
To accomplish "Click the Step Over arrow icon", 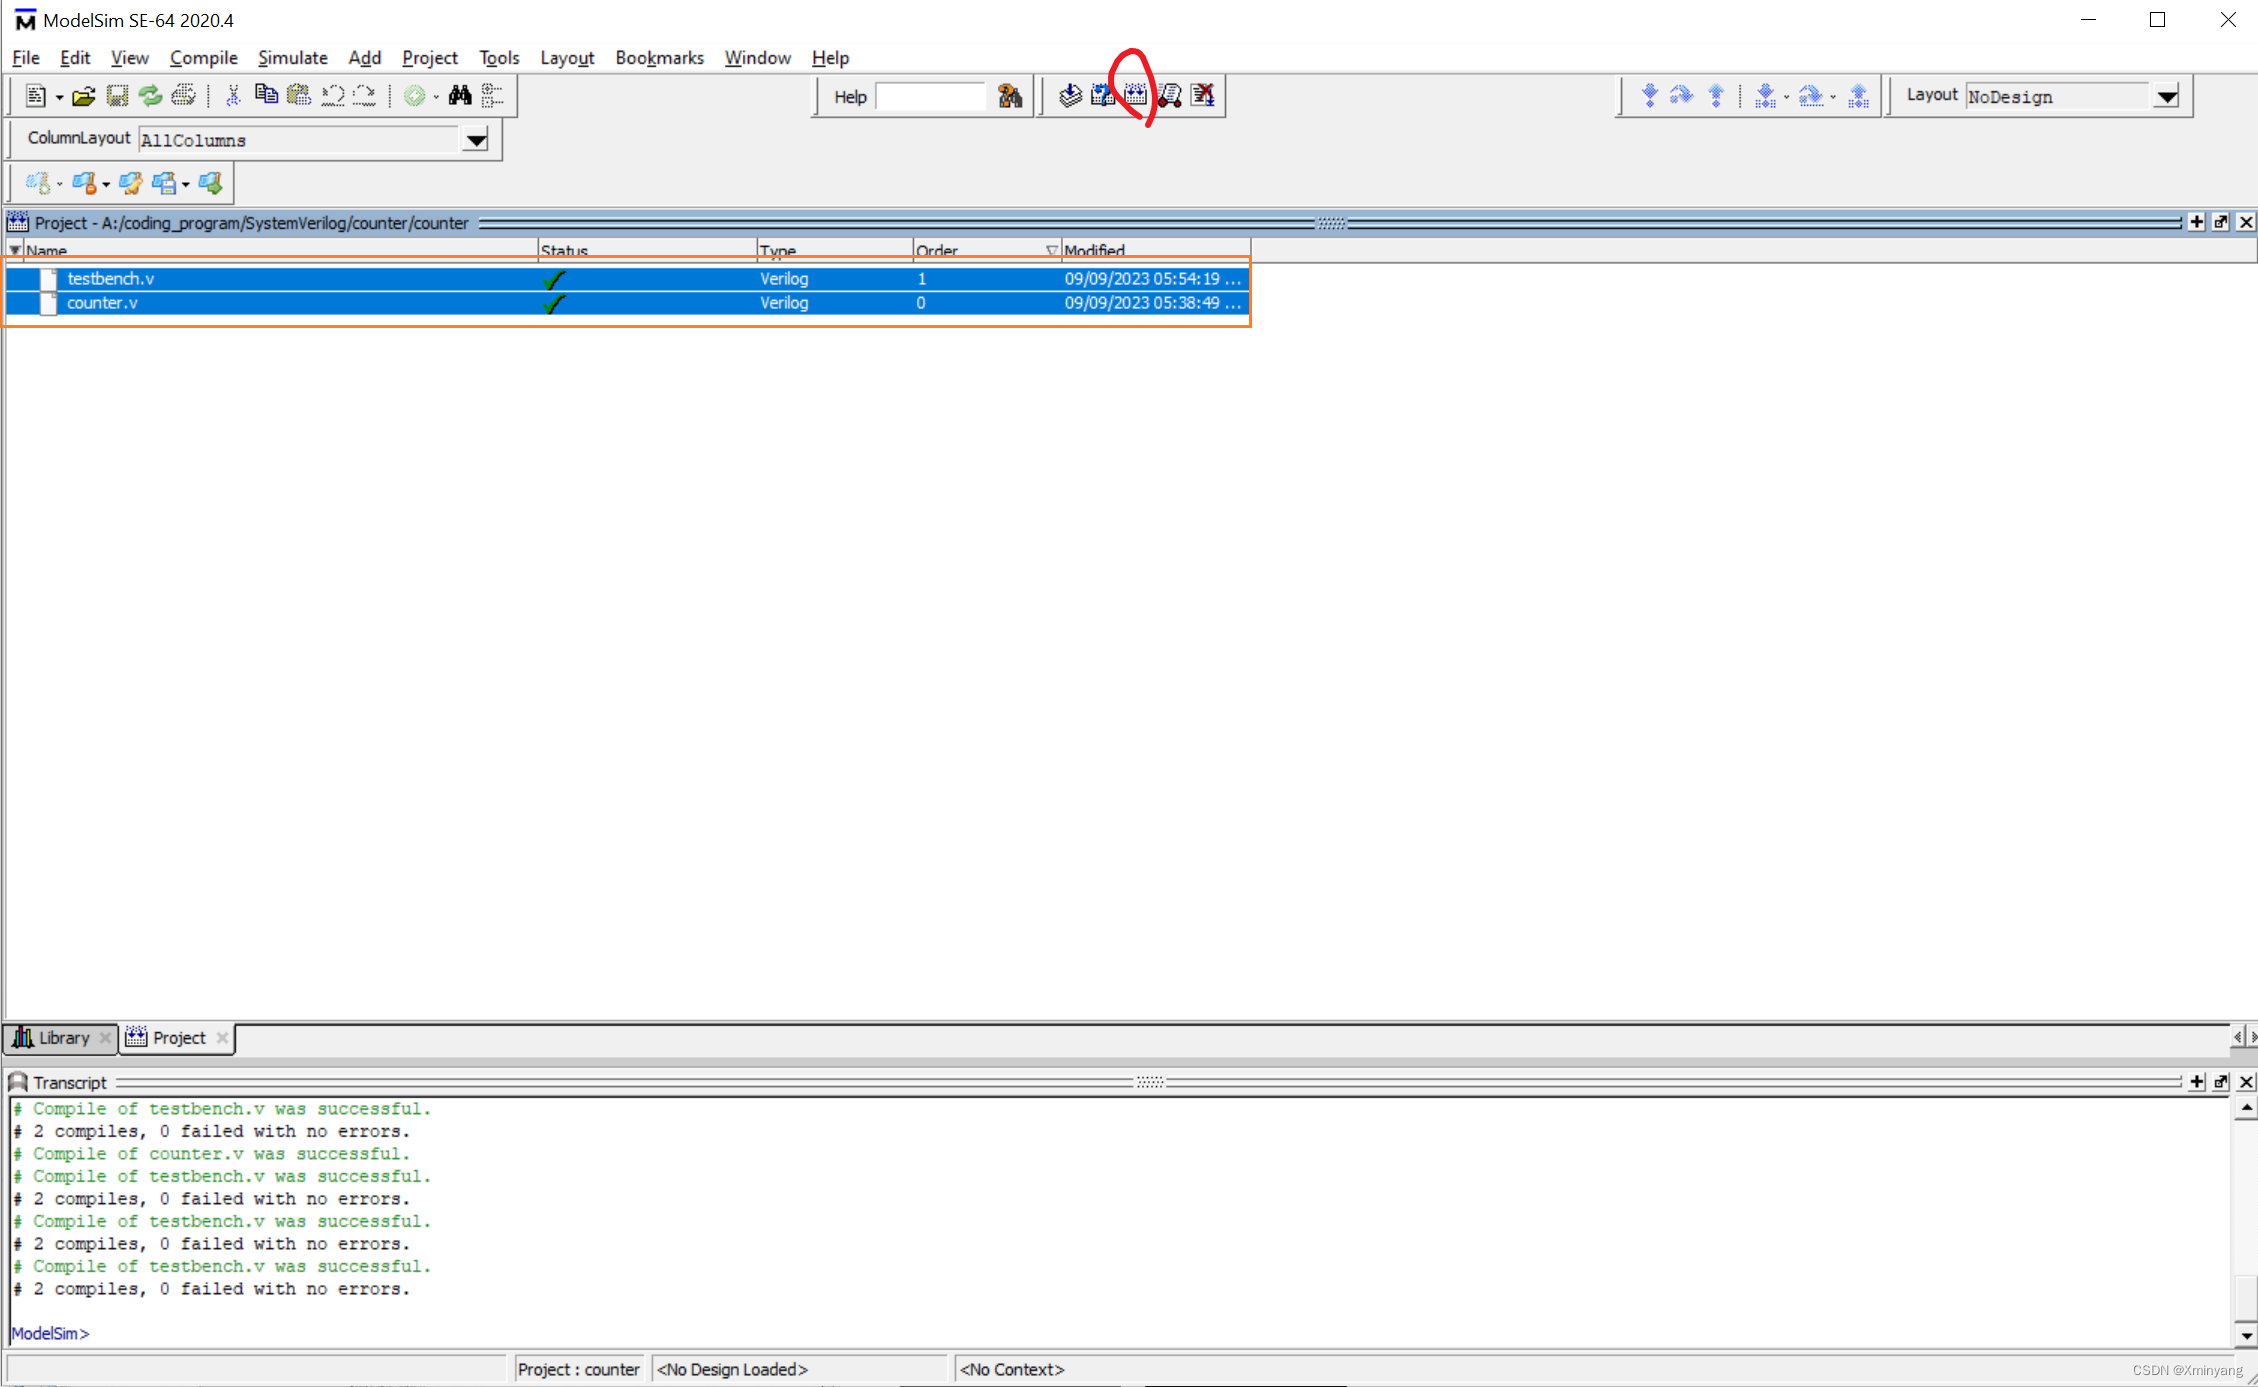I will tap(1682, 96).
